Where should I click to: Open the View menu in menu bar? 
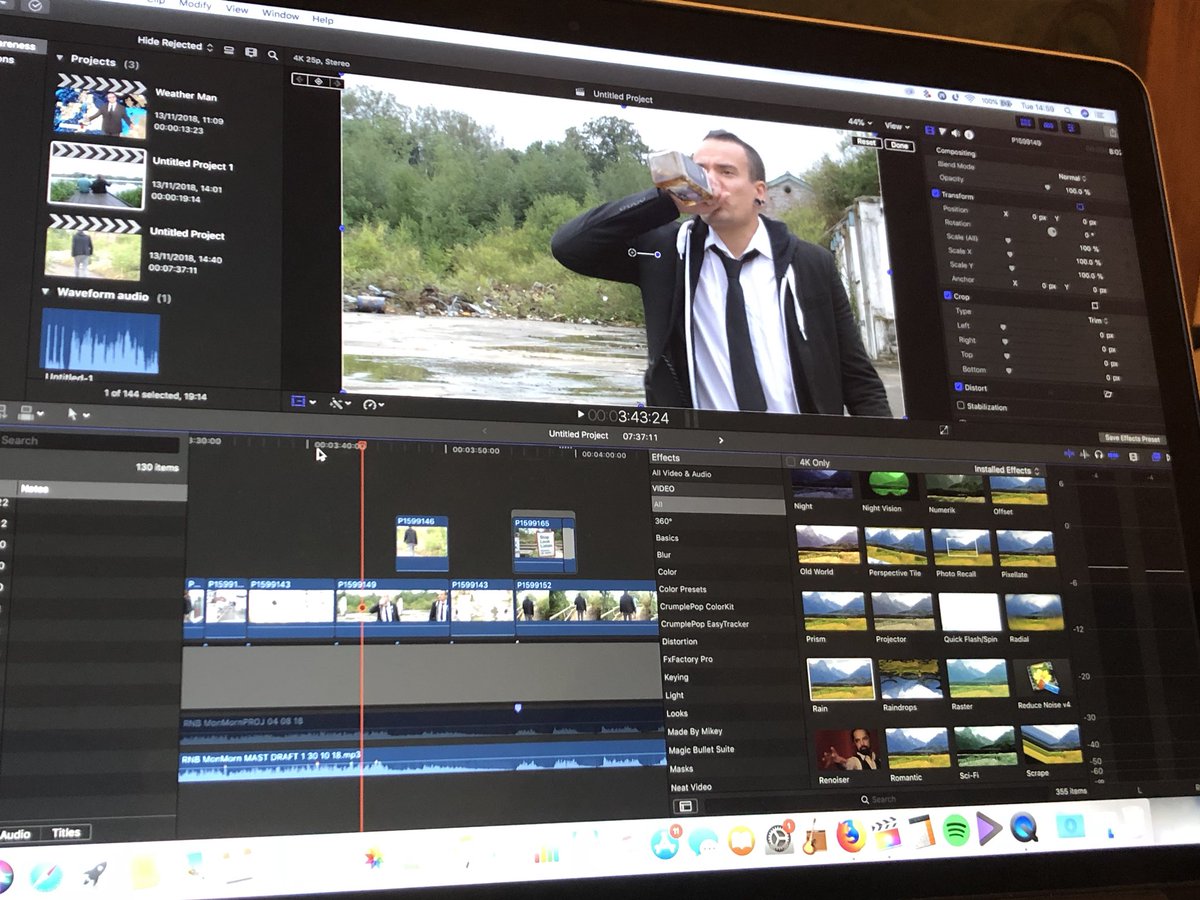[237, 9]
